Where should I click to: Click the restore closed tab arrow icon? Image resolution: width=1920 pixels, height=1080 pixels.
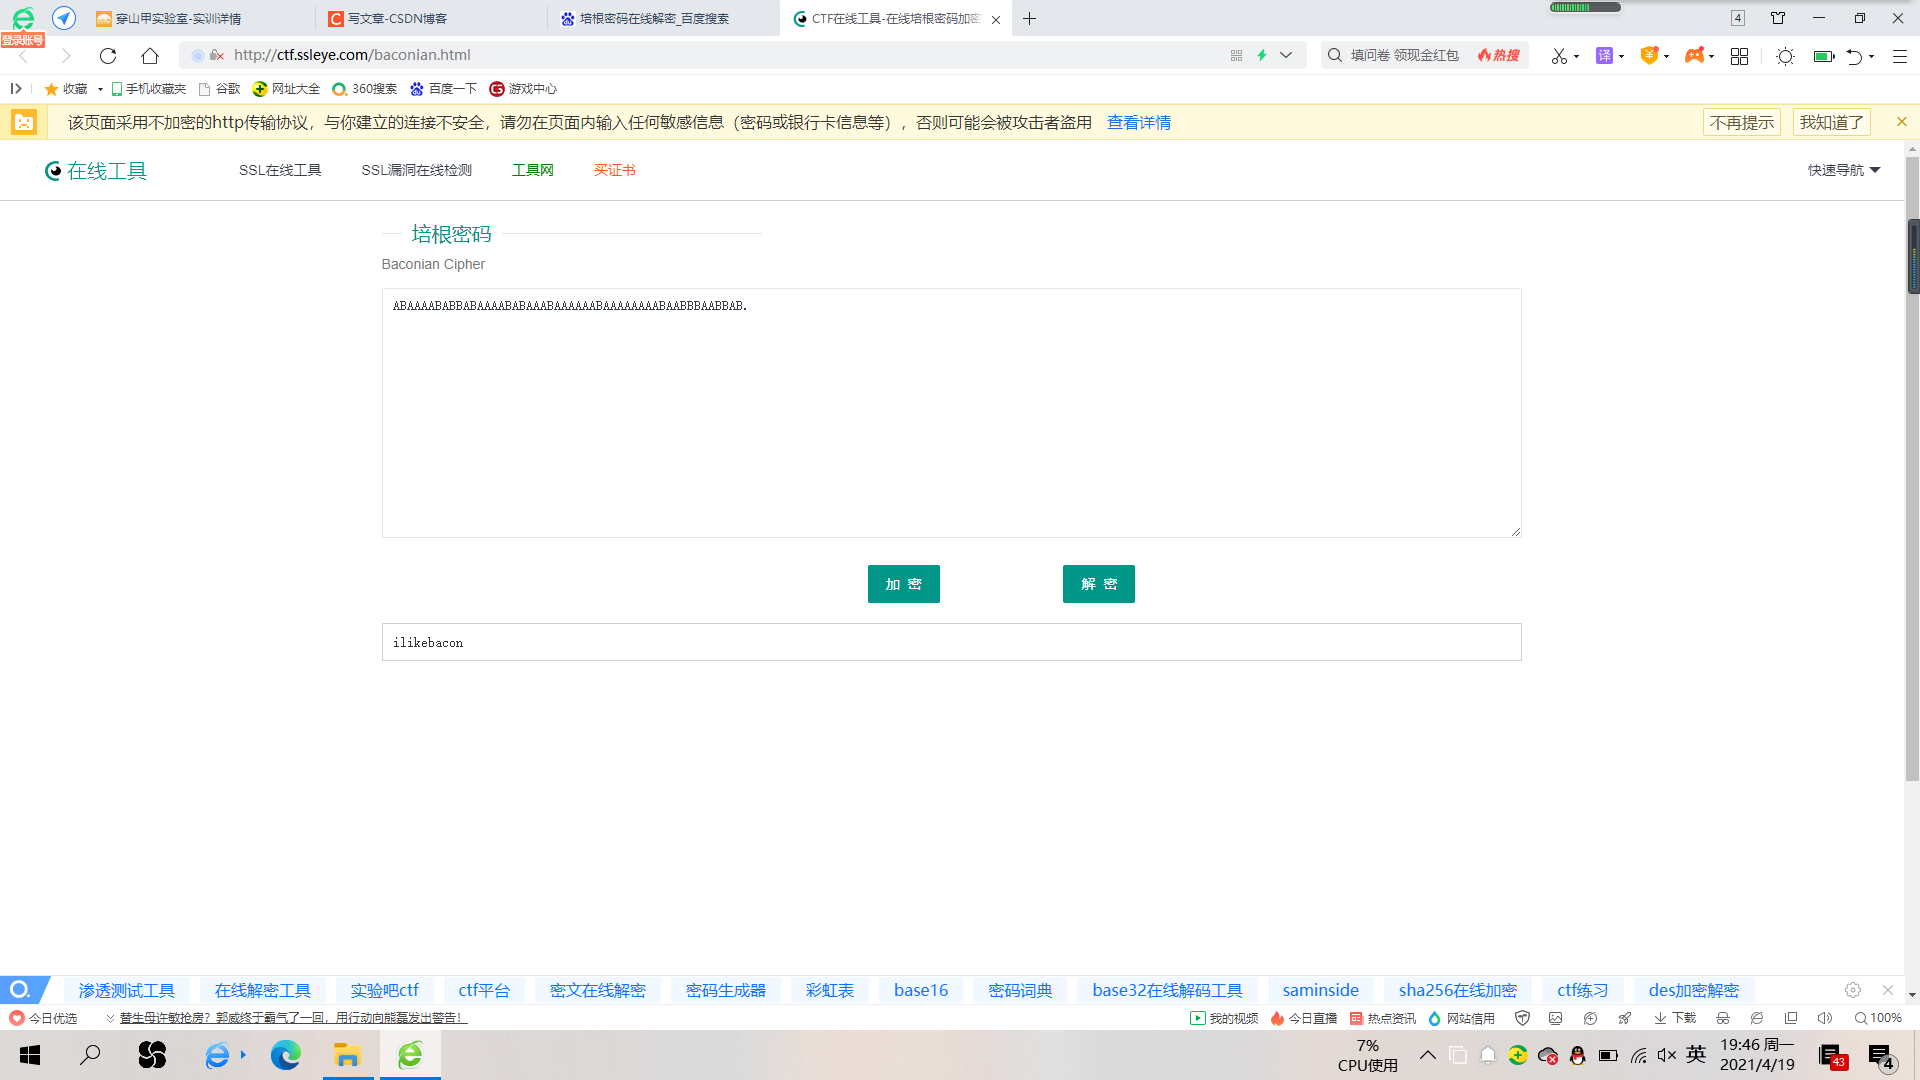1854,57
